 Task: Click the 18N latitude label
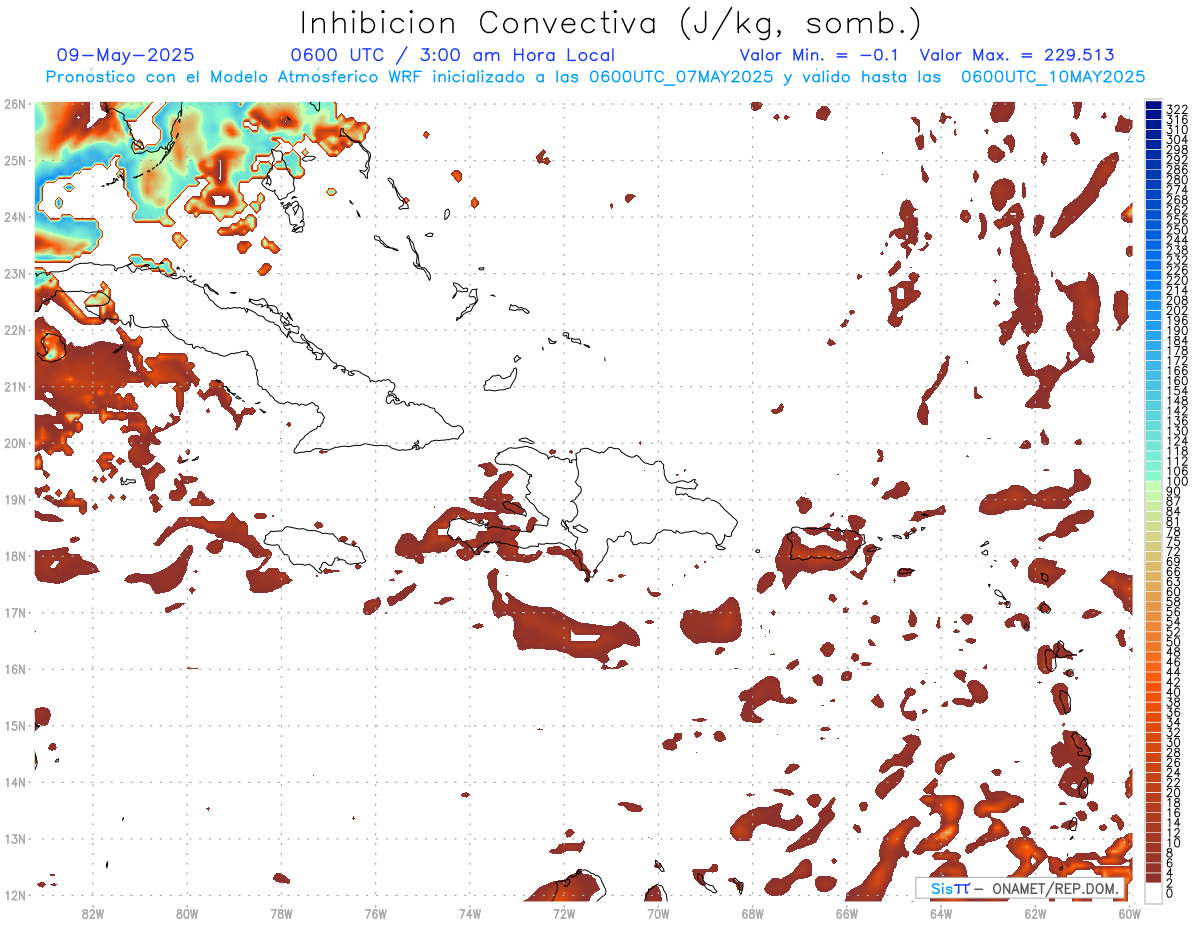click(x=15, y=555)
